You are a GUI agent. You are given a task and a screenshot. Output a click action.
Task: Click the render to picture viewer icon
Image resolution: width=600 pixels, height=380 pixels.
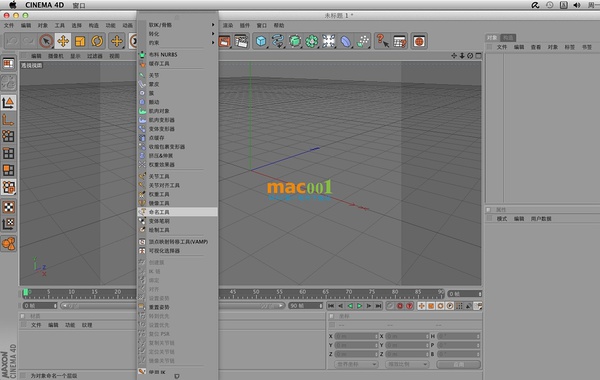click(x=225, y=41)
